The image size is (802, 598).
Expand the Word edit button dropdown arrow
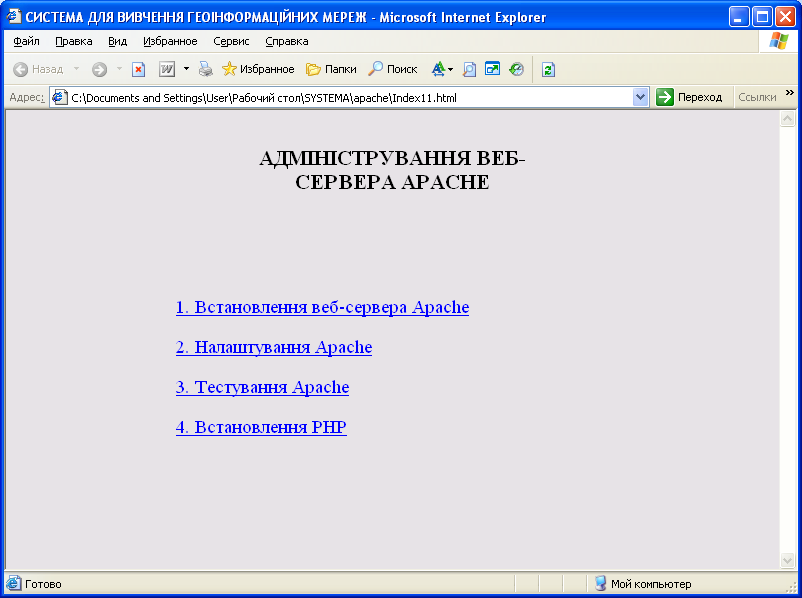(x=186, y=69)
